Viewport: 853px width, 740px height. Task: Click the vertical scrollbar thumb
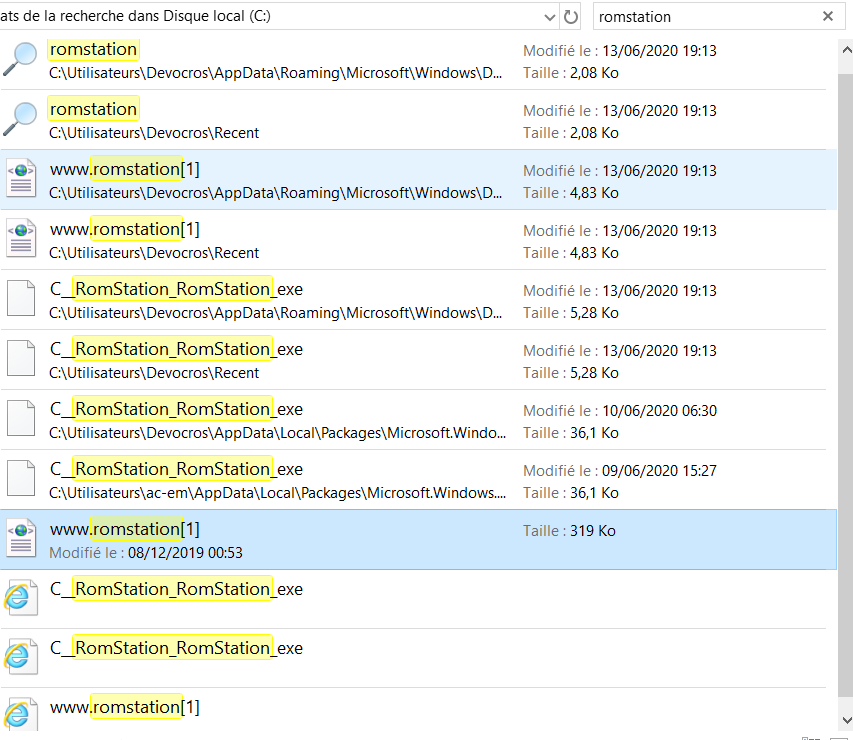coord(846,385)
